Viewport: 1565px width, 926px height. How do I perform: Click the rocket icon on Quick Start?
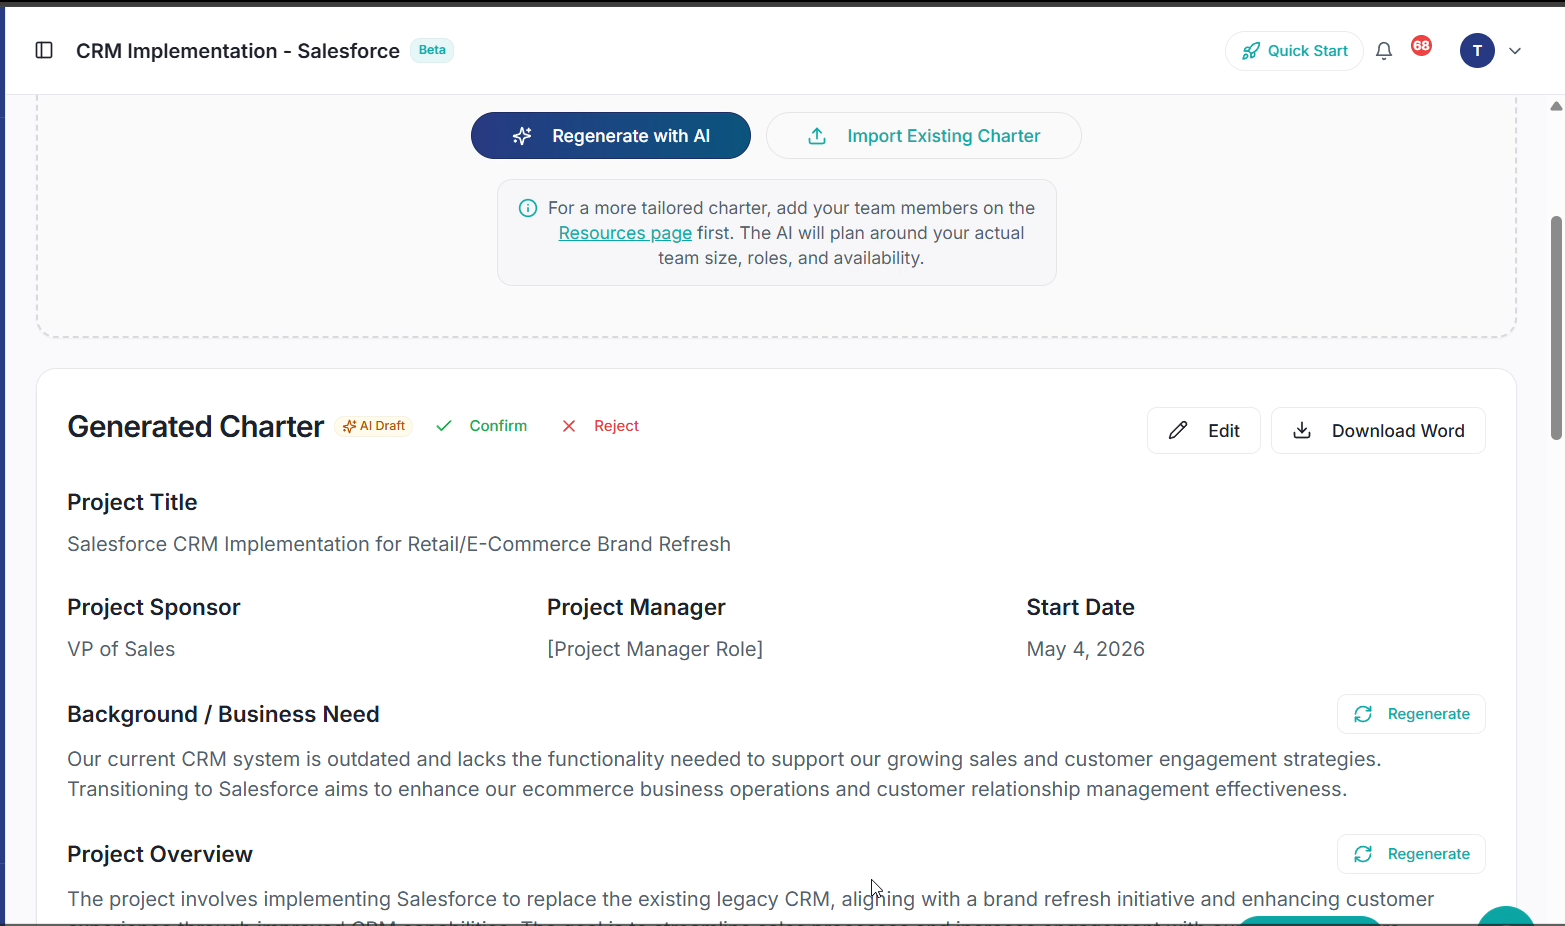pyautogui.click(x=1252, y=50)
